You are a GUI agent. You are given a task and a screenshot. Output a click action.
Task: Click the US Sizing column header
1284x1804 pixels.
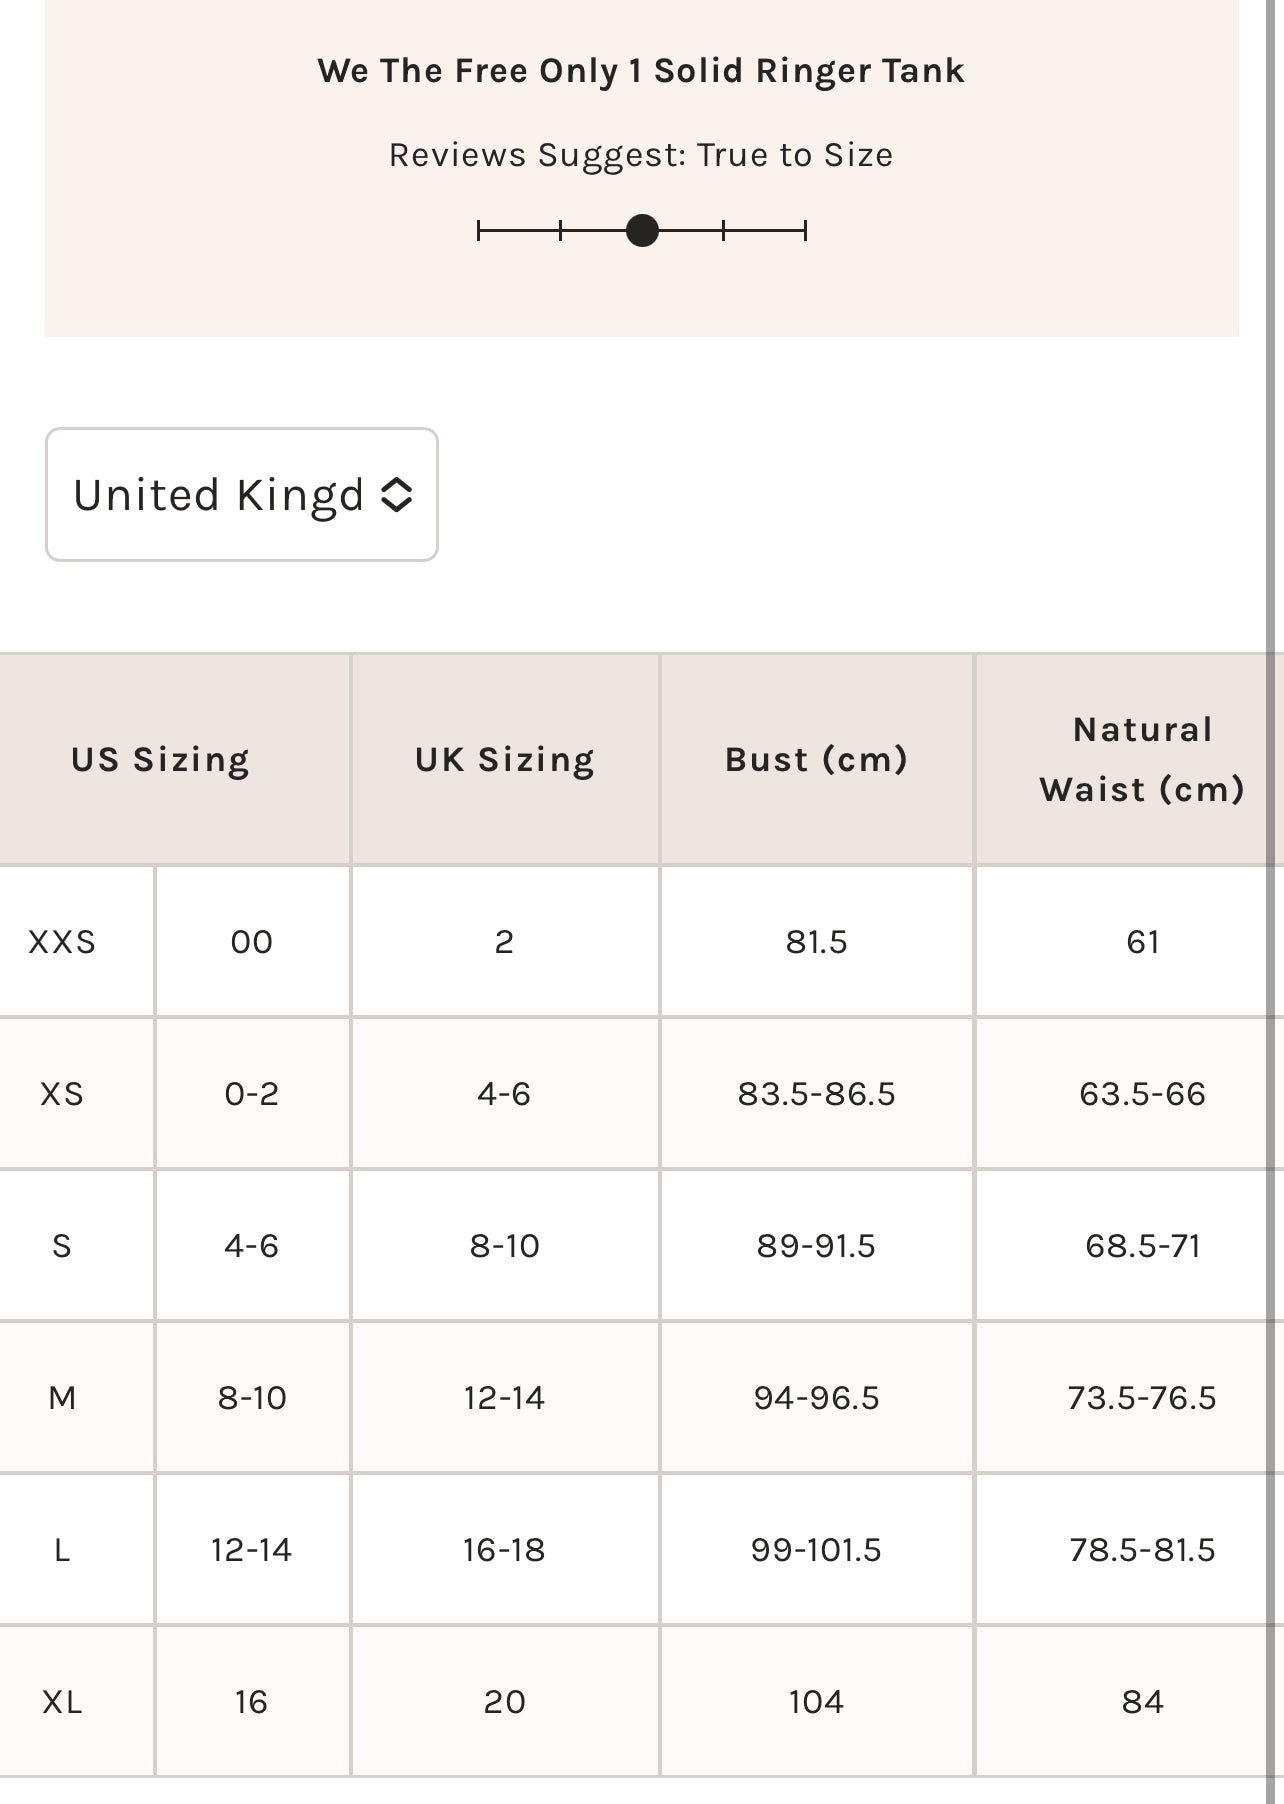[160, 760]
